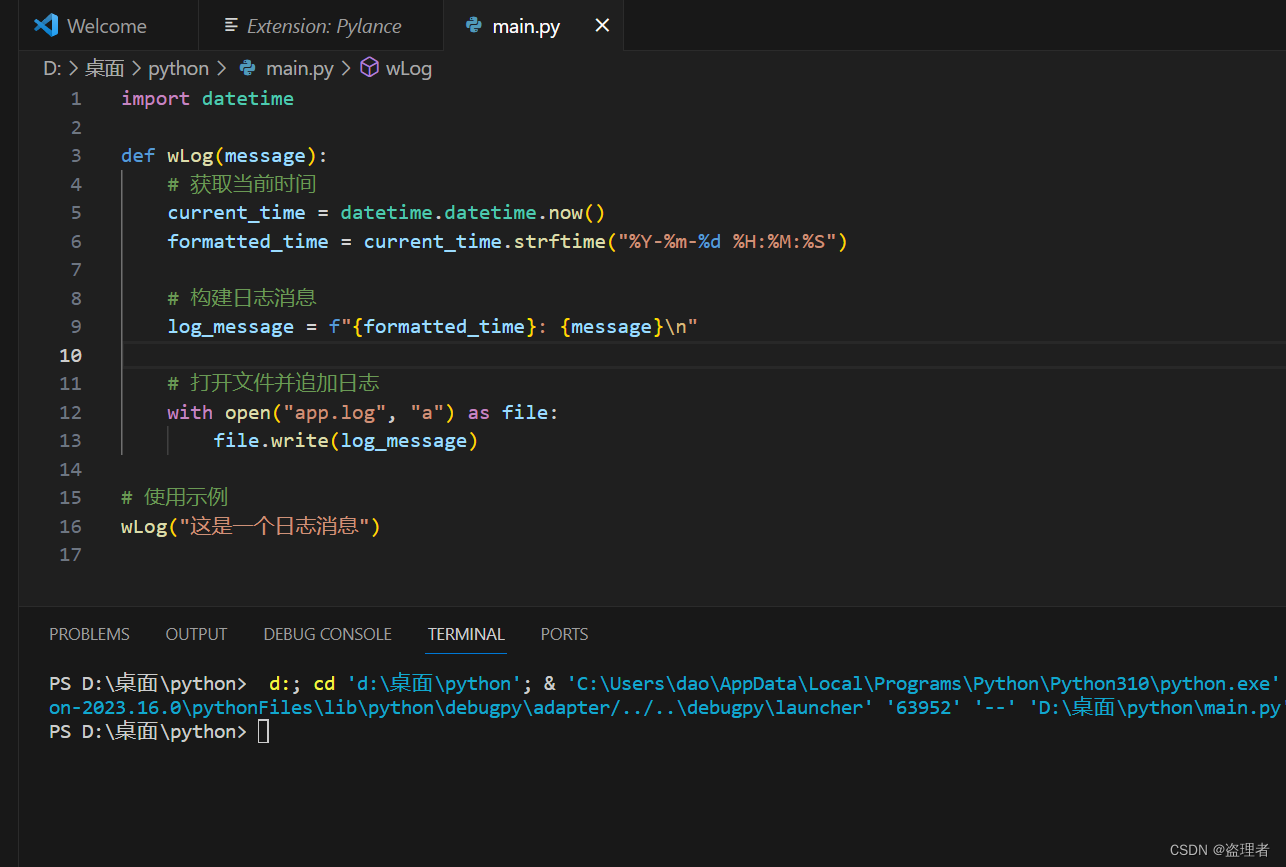1286x867 pixels.
Task: Click the '# 打开文件并追加日志' comment
Action: point(273,383)
